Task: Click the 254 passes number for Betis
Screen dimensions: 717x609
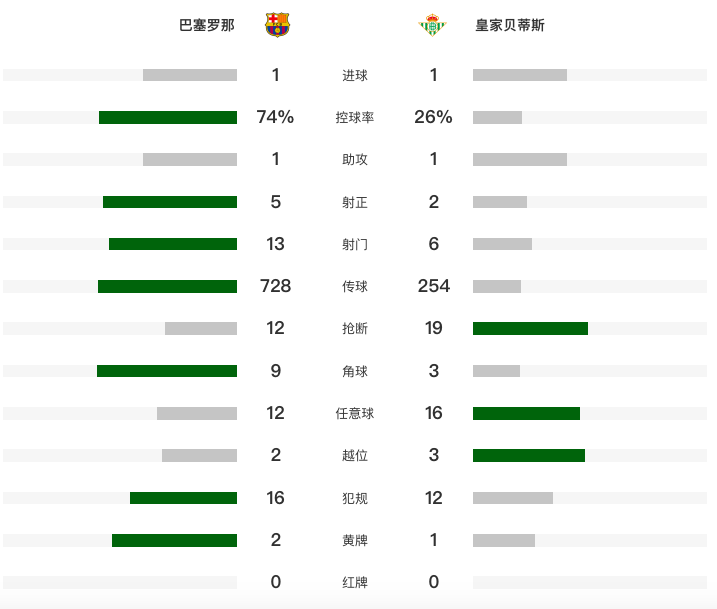Action: pos(433,286)
